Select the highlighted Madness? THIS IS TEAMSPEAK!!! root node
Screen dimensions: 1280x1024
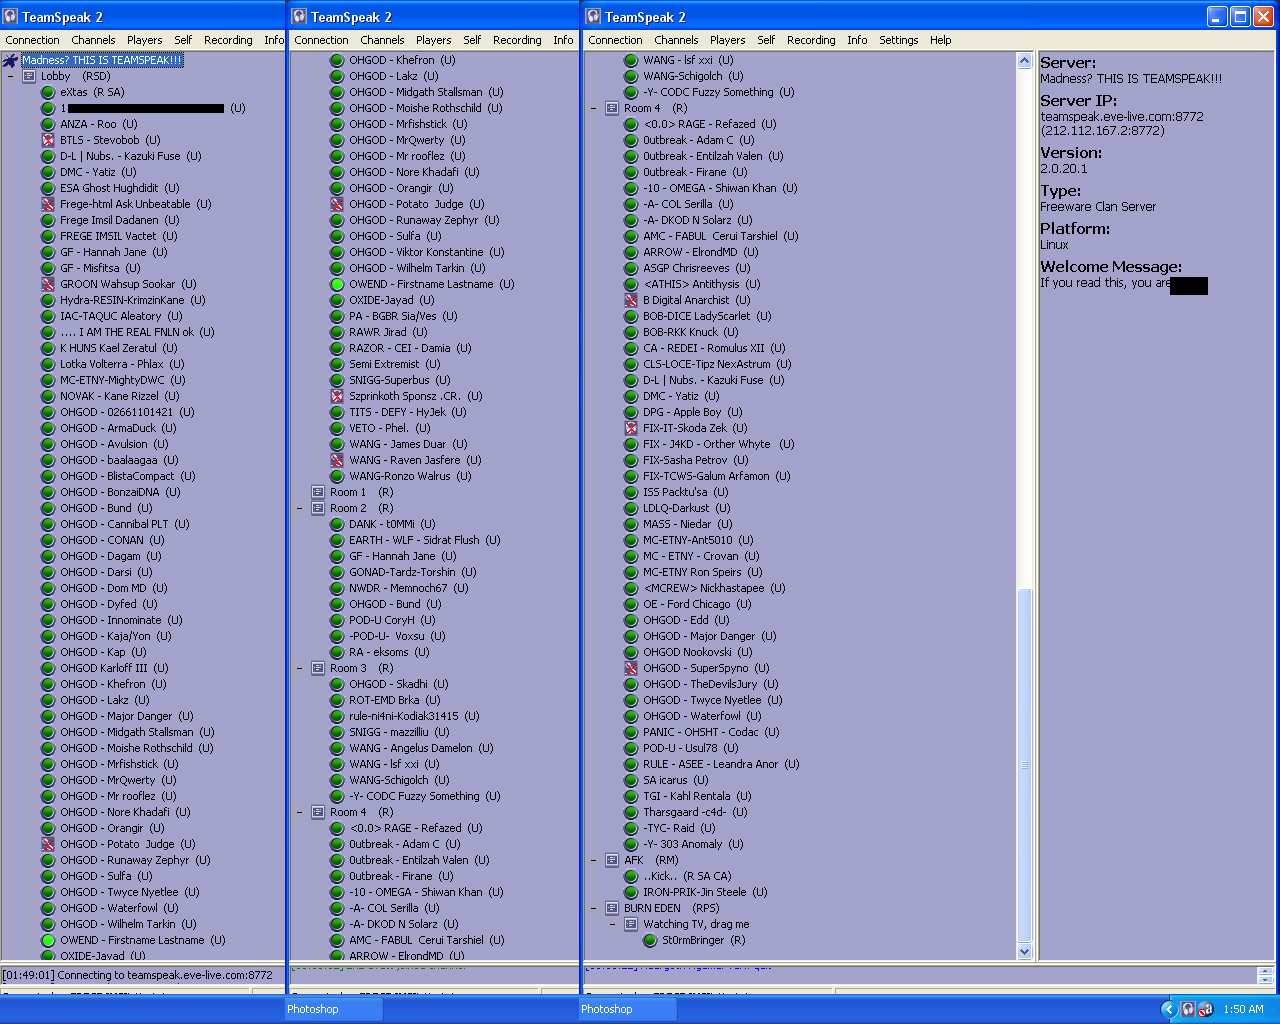tap(102, 60)
